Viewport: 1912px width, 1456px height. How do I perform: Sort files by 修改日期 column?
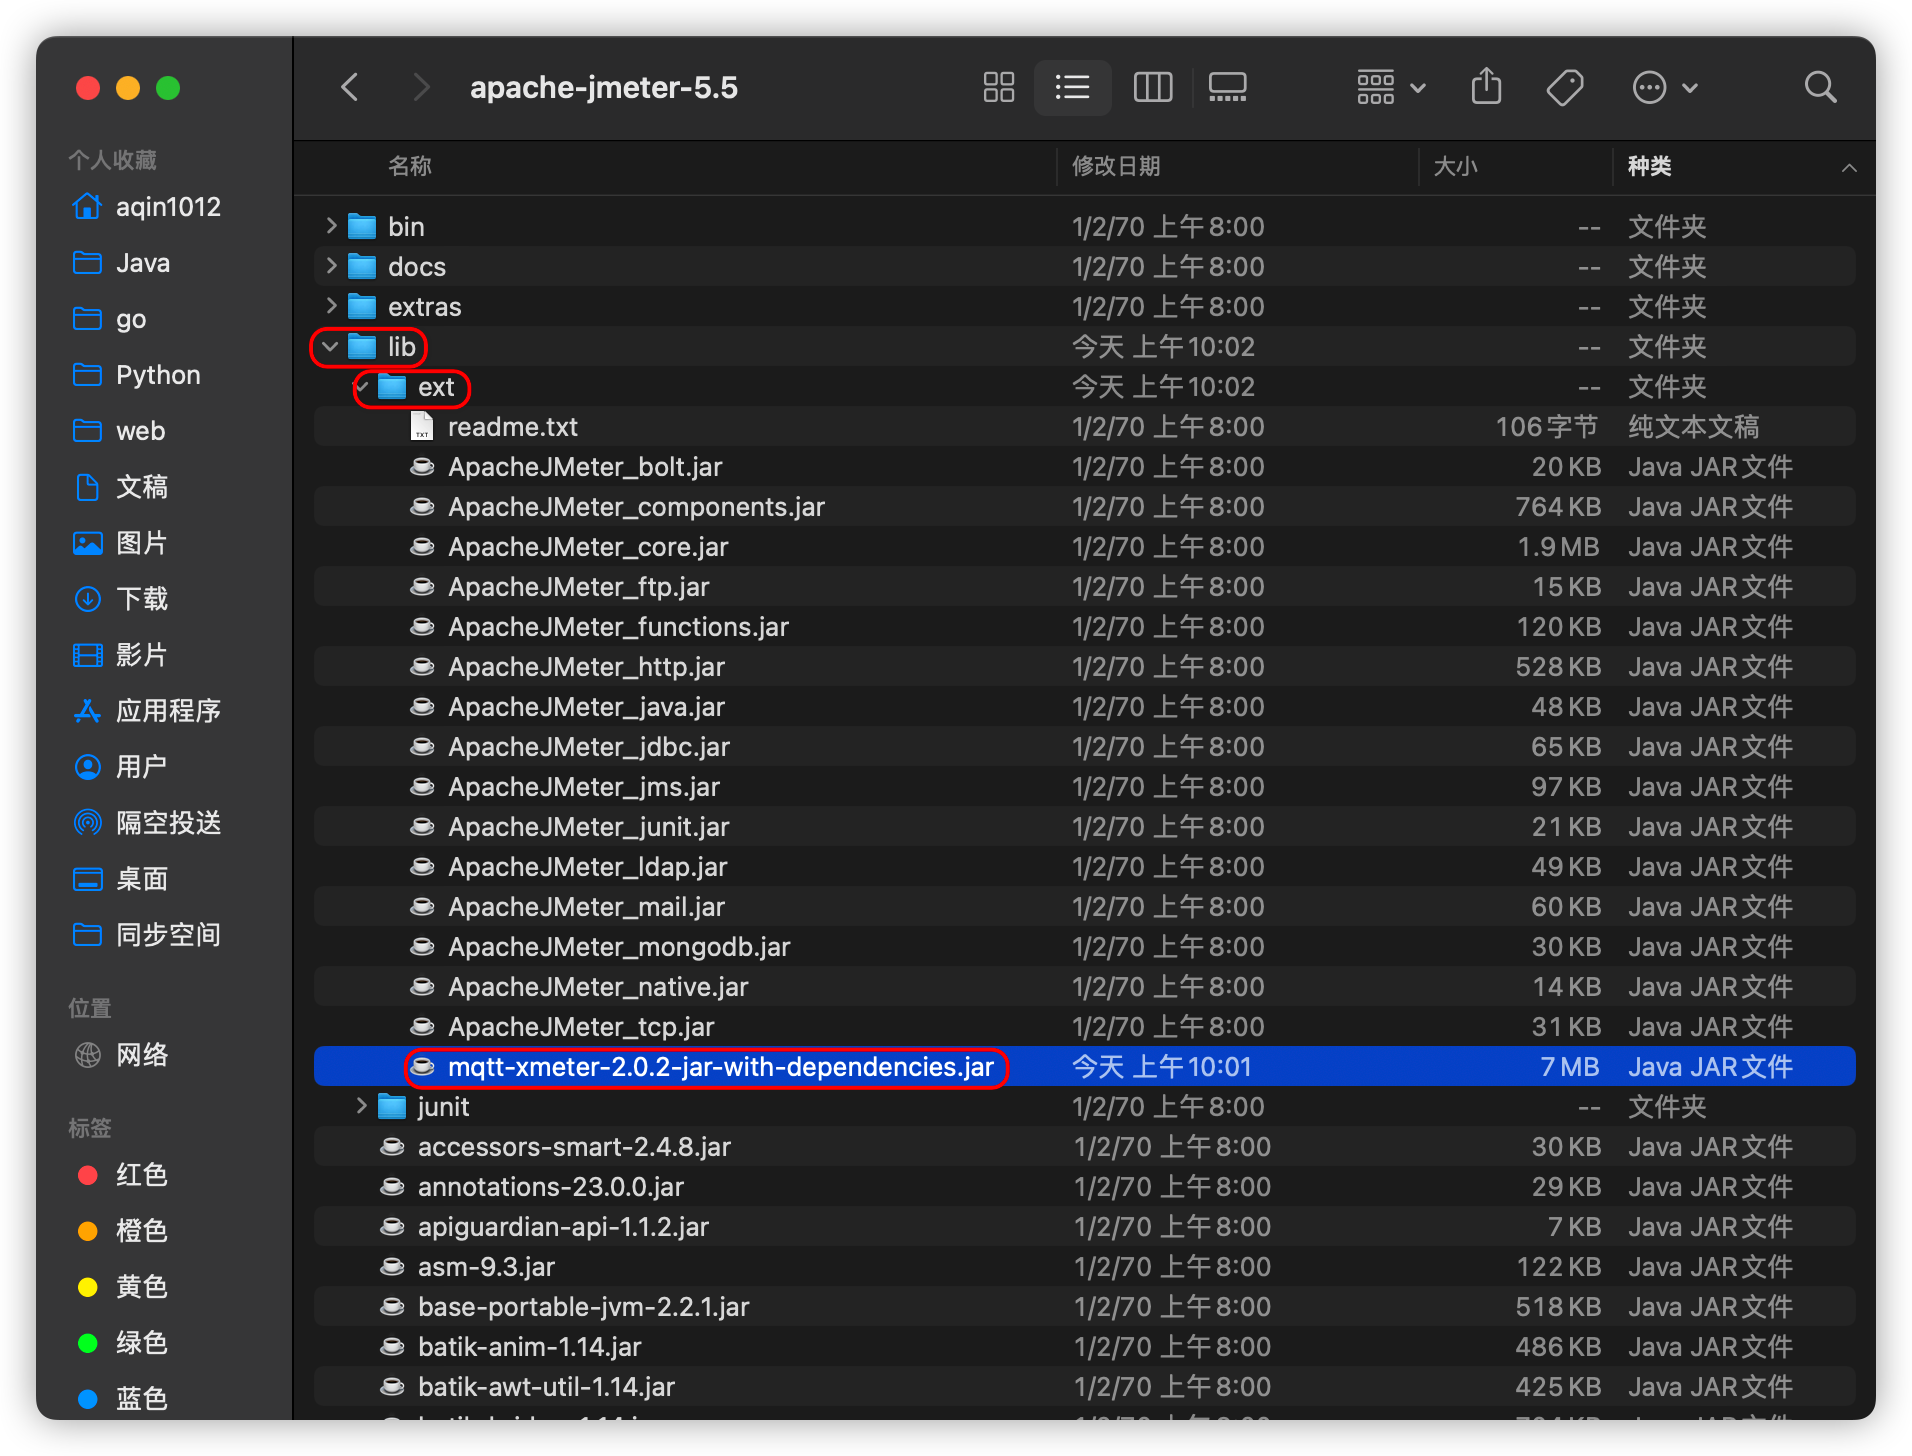pyautogui.click(x=1116, y=166)
